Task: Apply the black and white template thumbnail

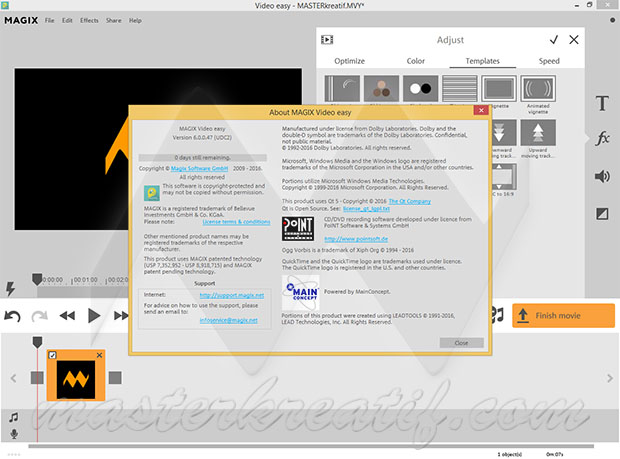Action: (420, 89)
